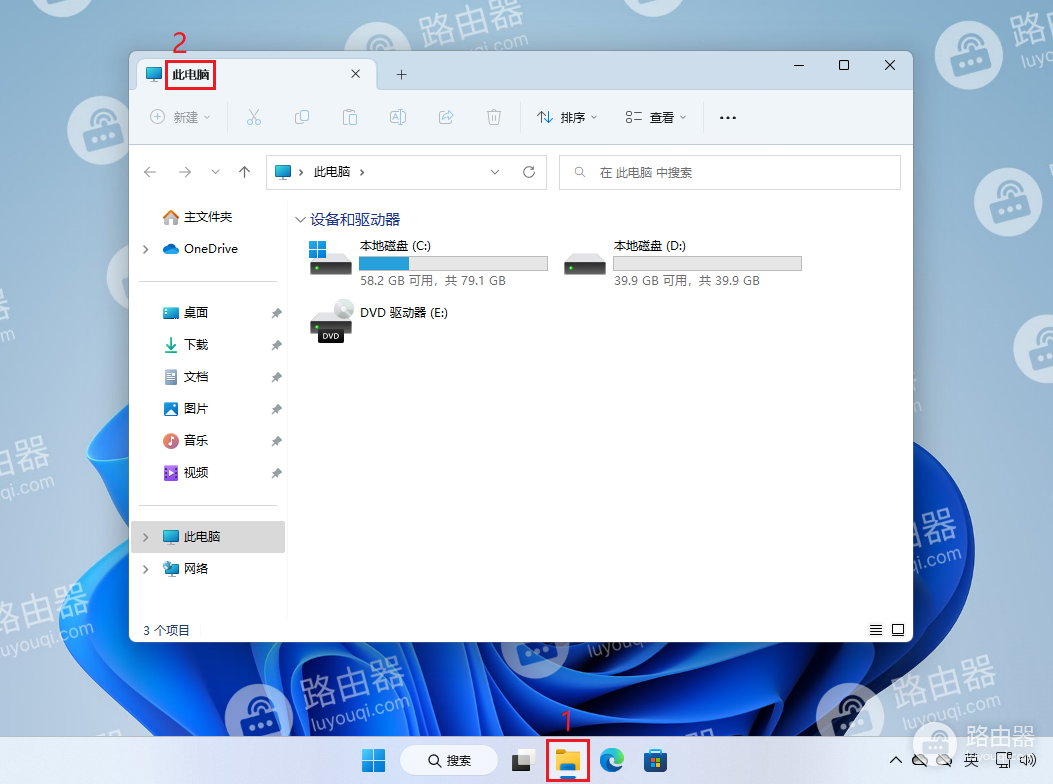1053x784 pixels.
Task: Open the See more (...) menu
Action: 727,117
